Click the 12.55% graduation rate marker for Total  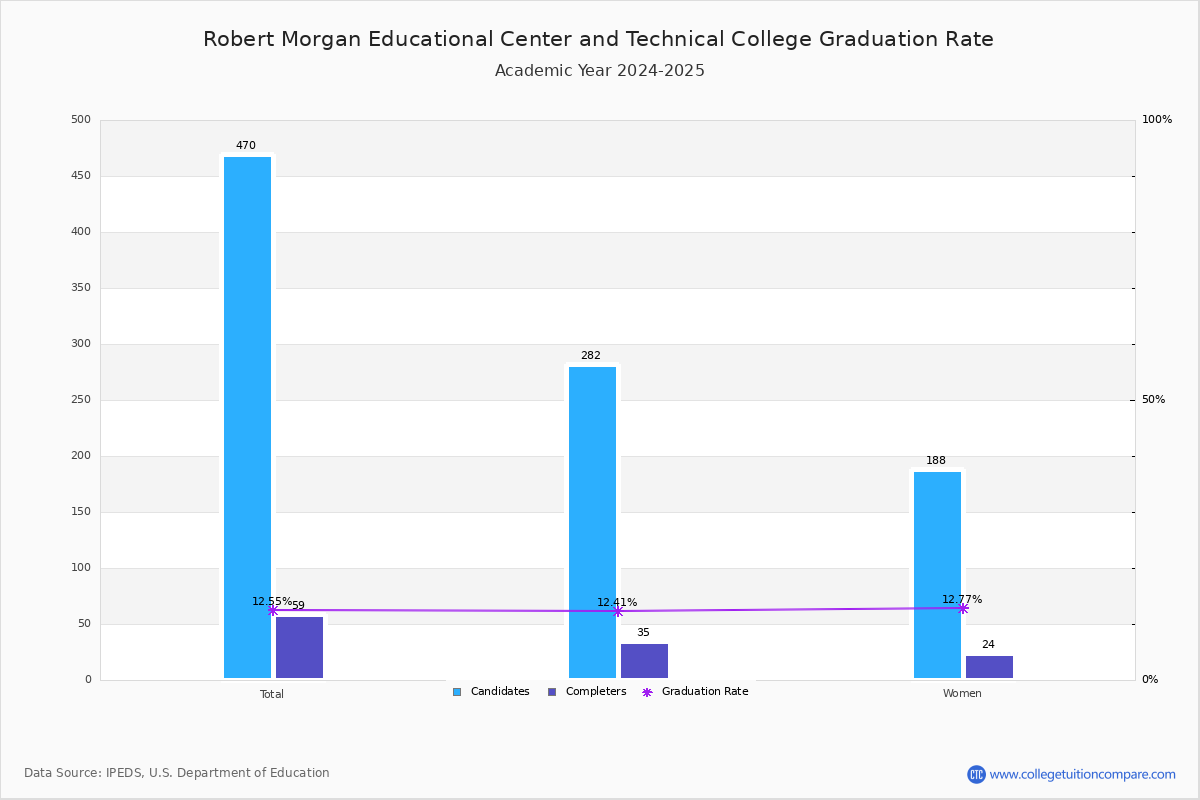(272, 610)
